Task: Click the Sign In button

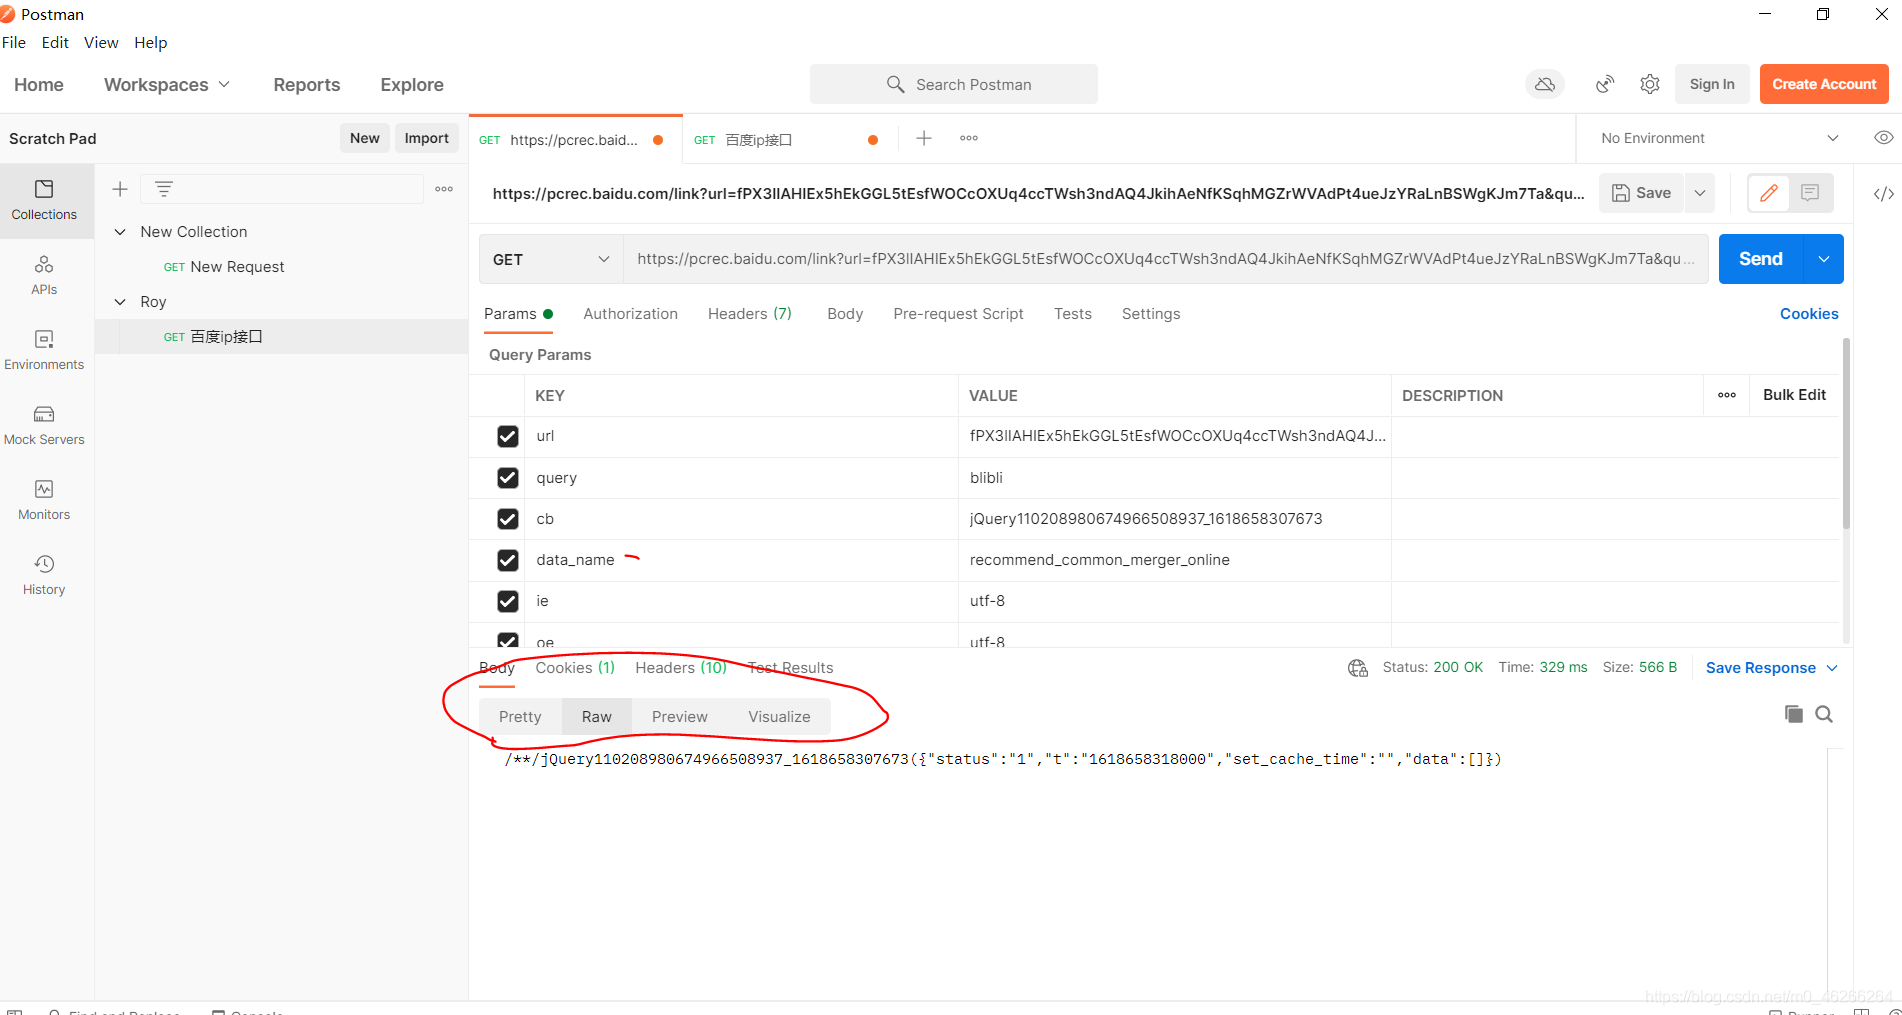Action: click(1712, 84)
